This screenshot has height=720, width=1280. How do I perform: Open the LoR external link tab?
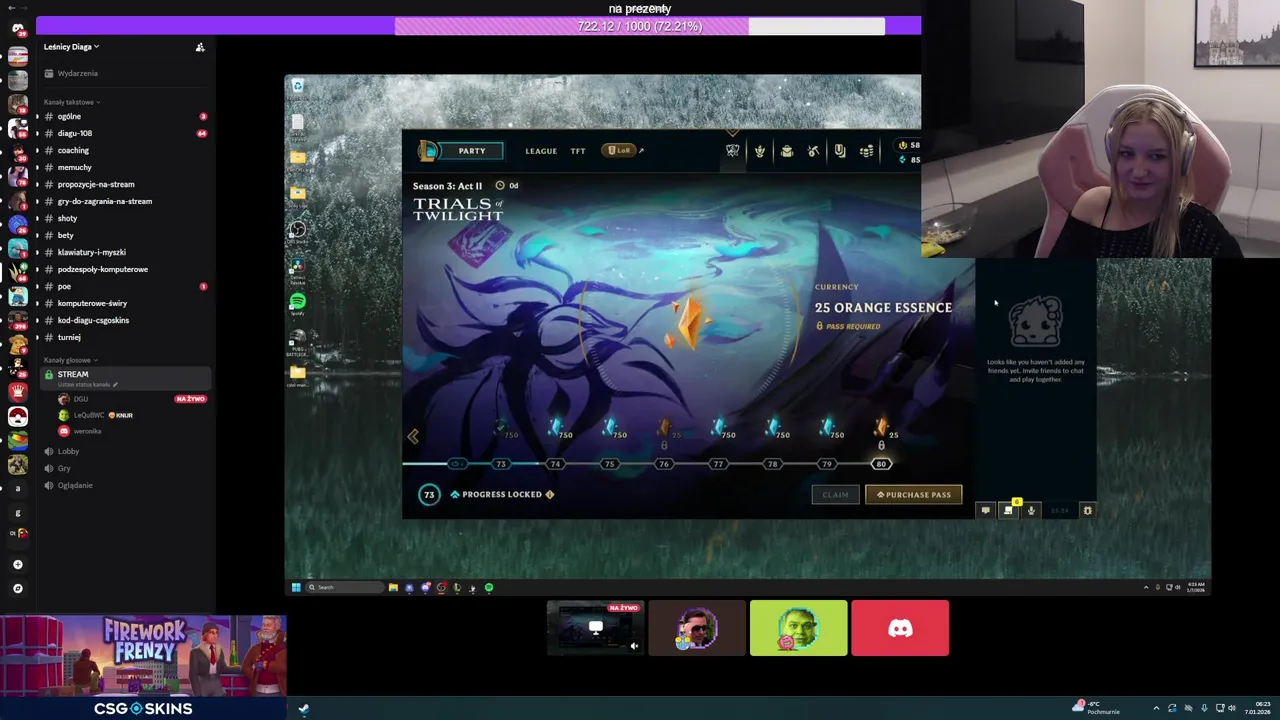pos(623,151)
